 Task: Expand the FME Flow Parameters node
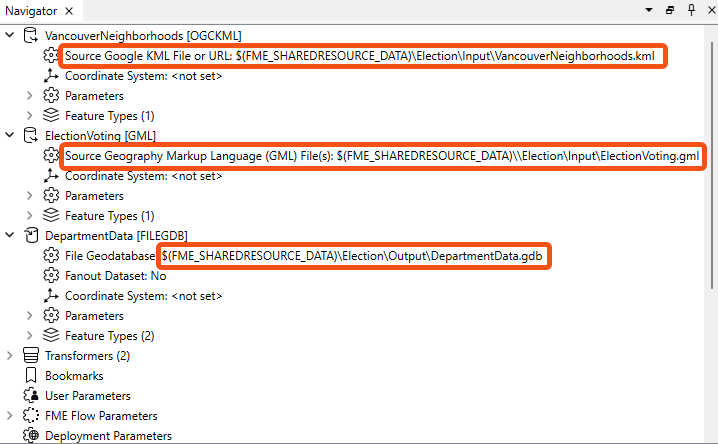click(x=10, y=416)
